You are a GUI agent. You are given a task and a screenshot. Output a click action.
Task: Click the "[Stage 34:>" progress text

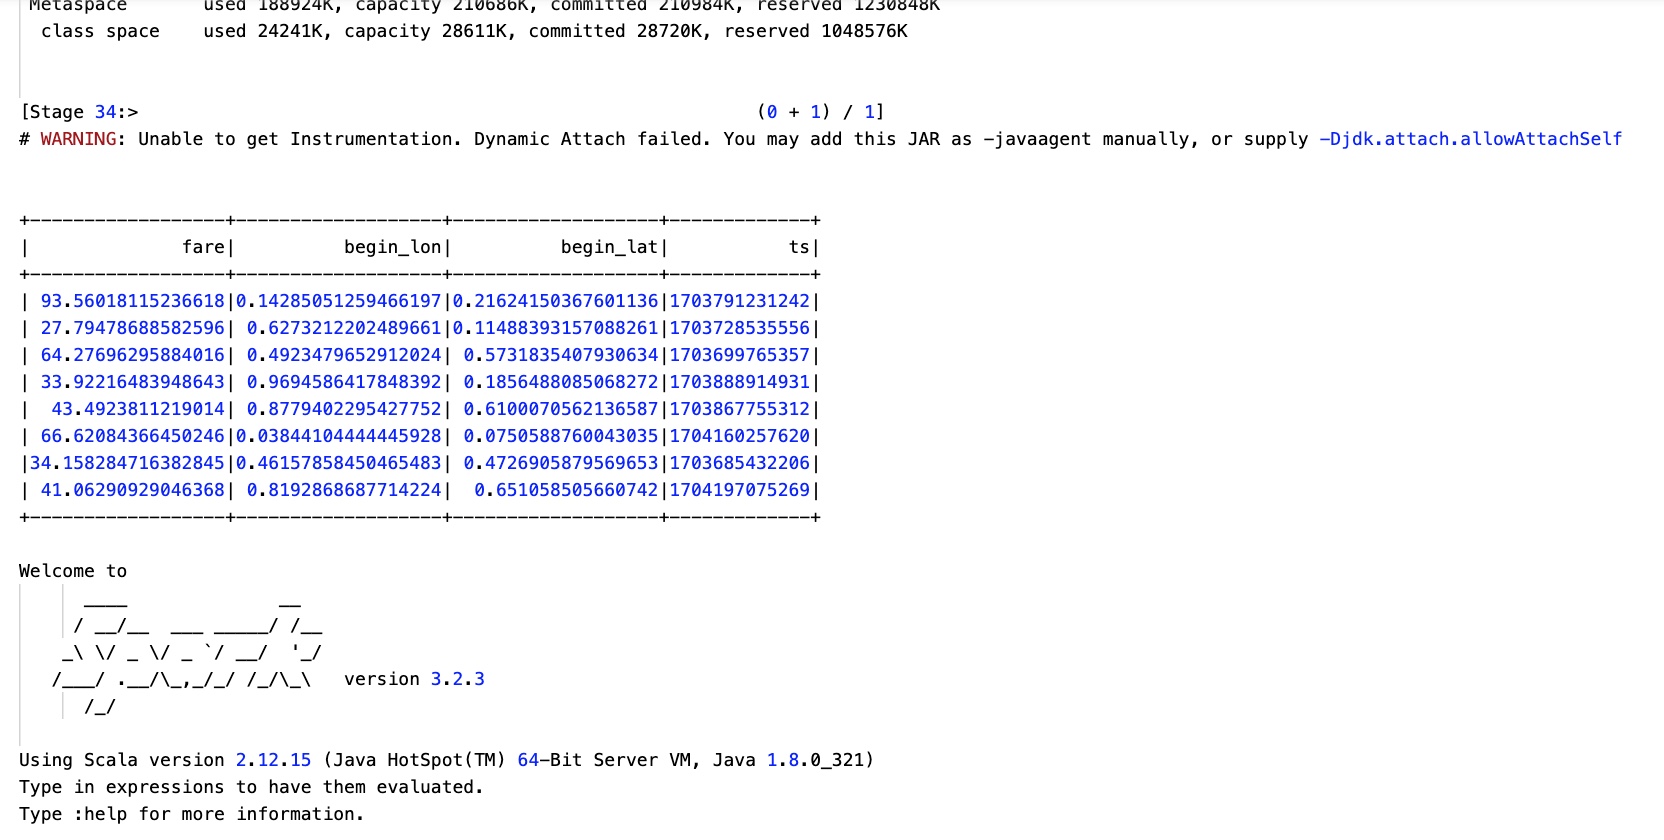point(79,112)
